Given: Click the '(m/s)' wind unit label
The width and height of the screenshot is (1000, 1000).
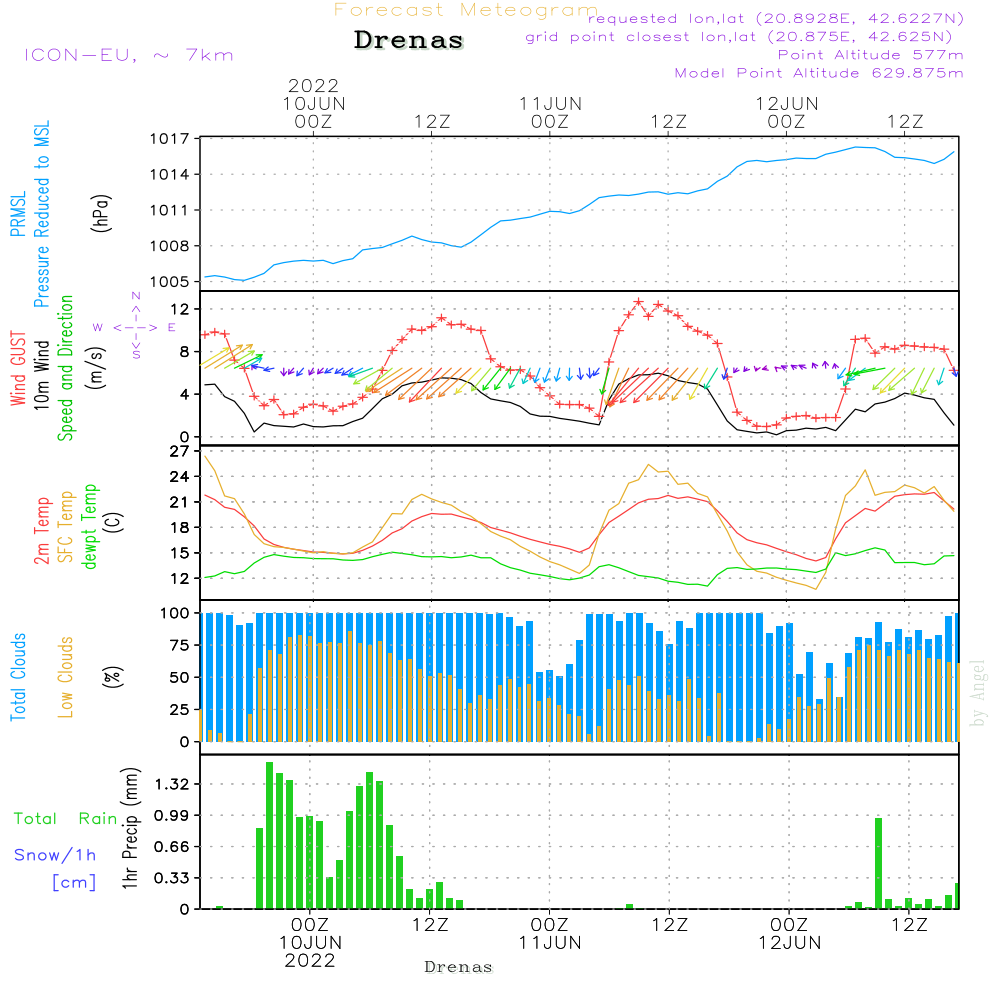Looking at the screenshot, I should click(96, 369).
